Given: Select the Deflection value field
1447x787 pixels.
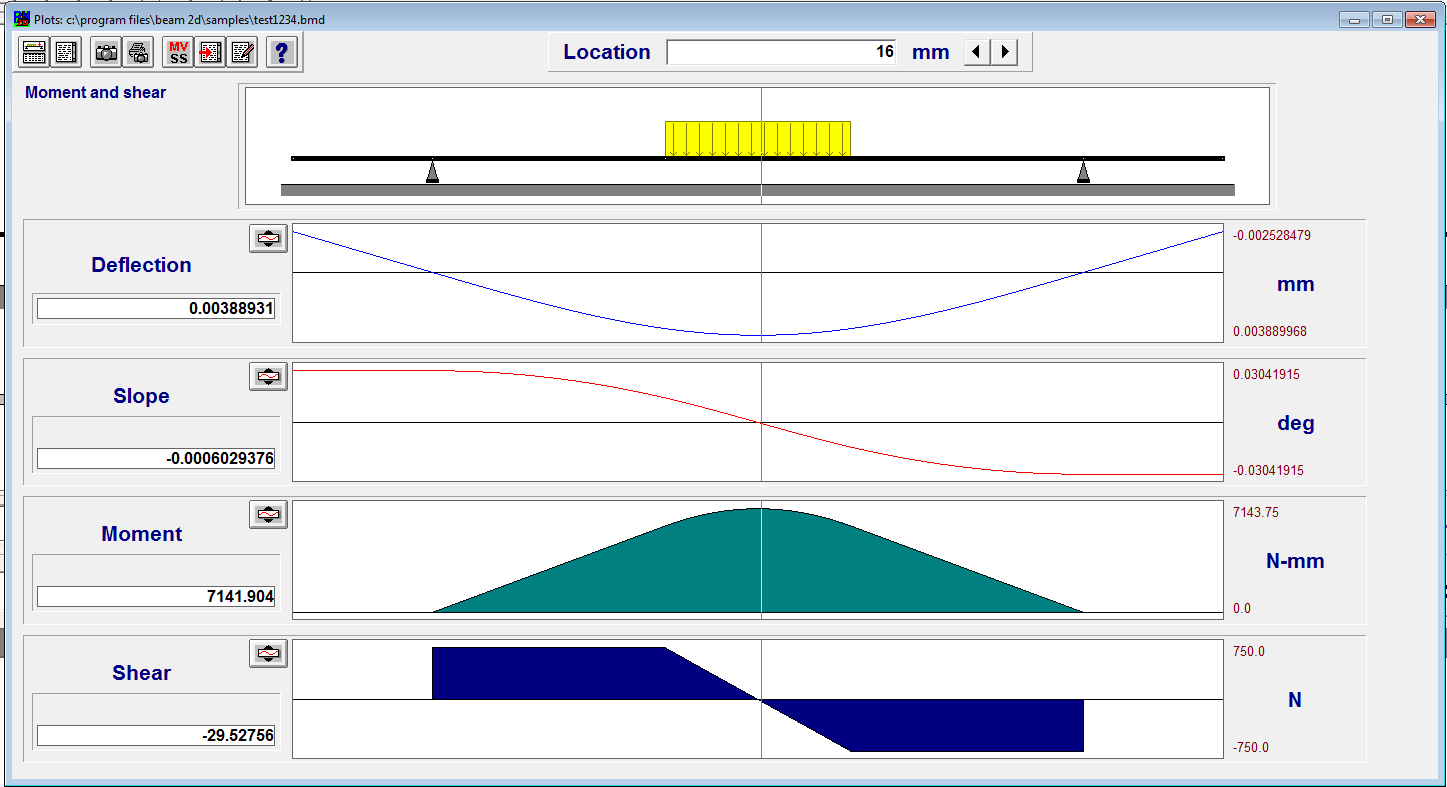Looking at the screenshot, I should [x=155, y=308].
